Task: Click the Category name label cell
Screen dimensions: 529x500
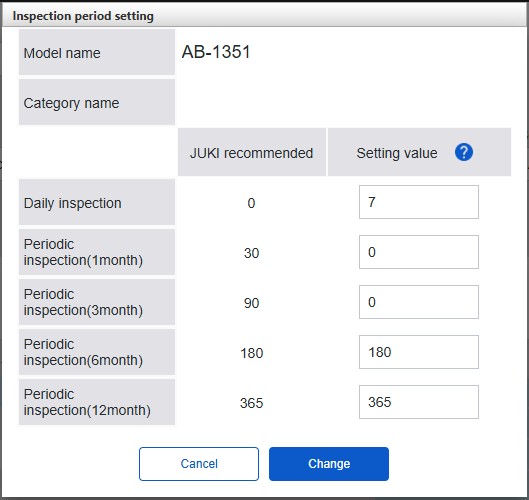Action: click(x=97, y=102)
